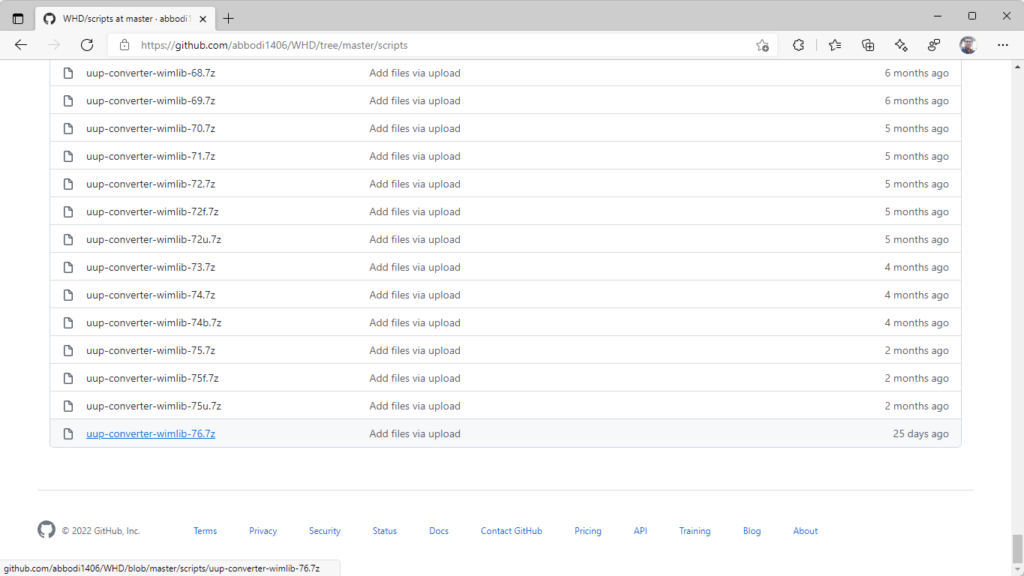1024x576 pixels.
Task: Click the Contact GitHub footer link
Action: pyautogui.click(x=511, y=531)
